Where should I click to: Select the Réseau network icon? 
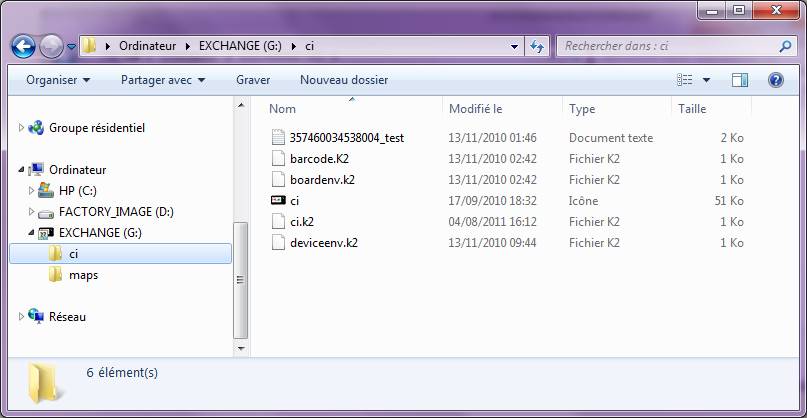point(36,316)
